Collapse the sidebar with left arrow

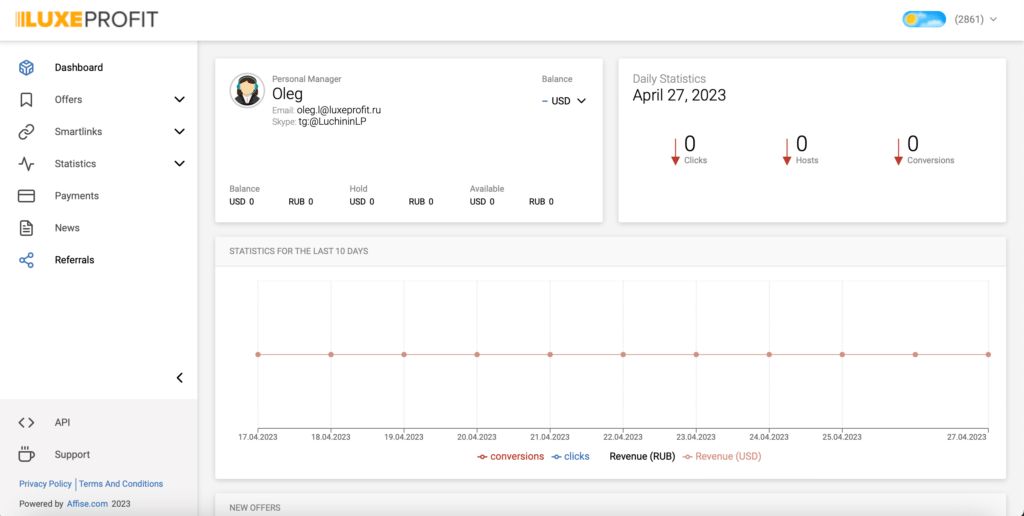[180, 378]
